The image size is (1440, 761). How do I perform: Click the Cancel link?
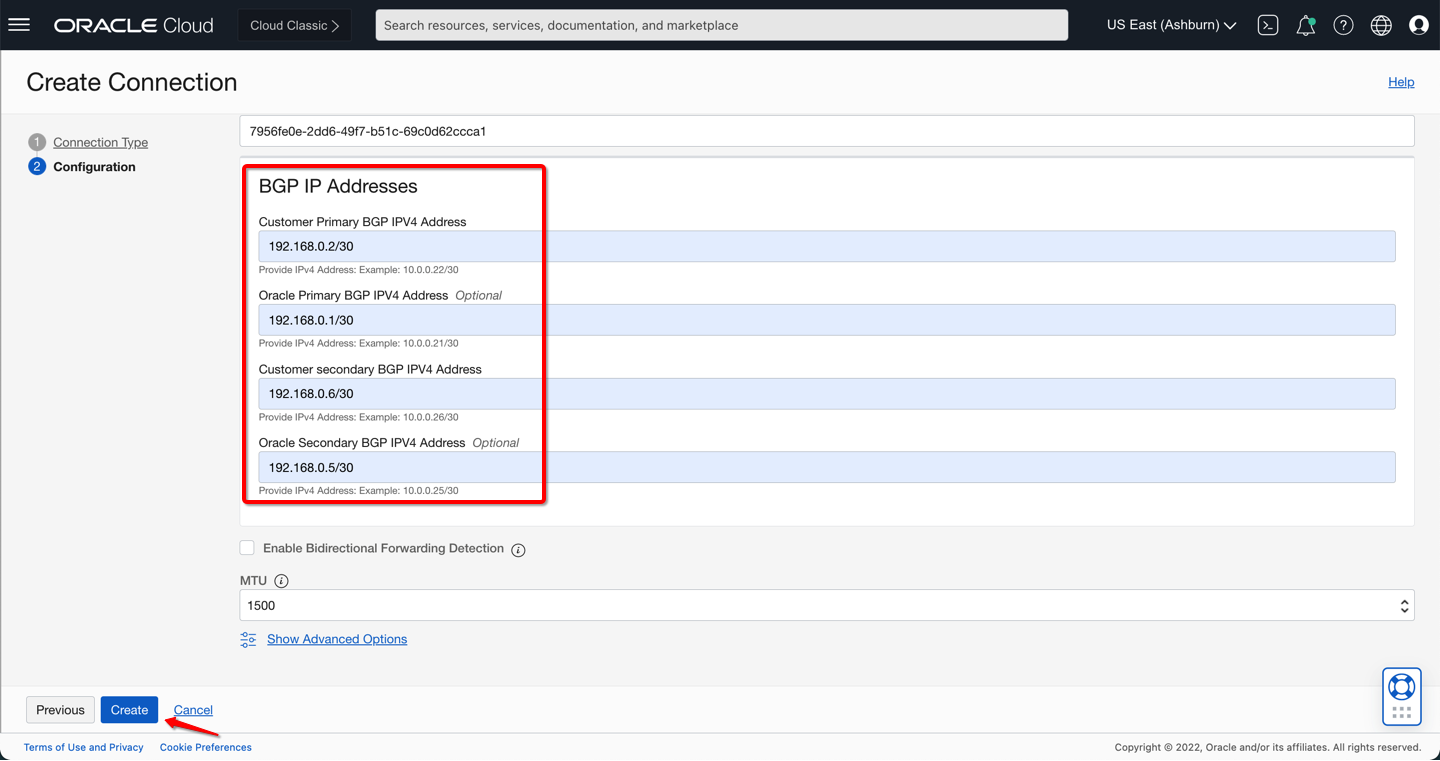193,710
